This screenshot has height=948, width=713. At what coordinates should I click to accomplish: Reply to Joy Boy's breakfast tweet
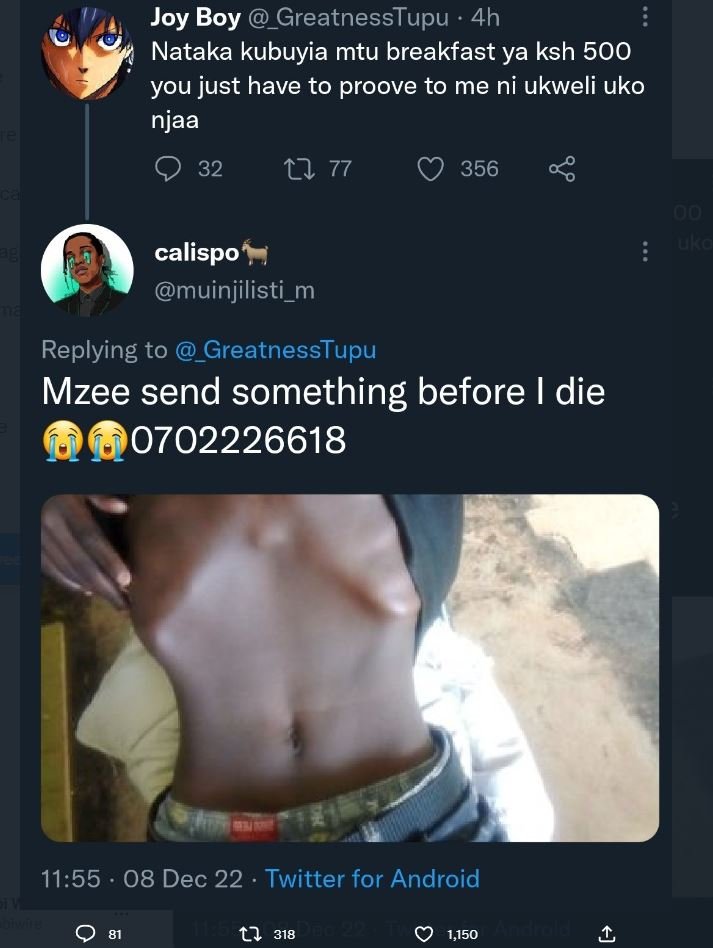(168, 169)
